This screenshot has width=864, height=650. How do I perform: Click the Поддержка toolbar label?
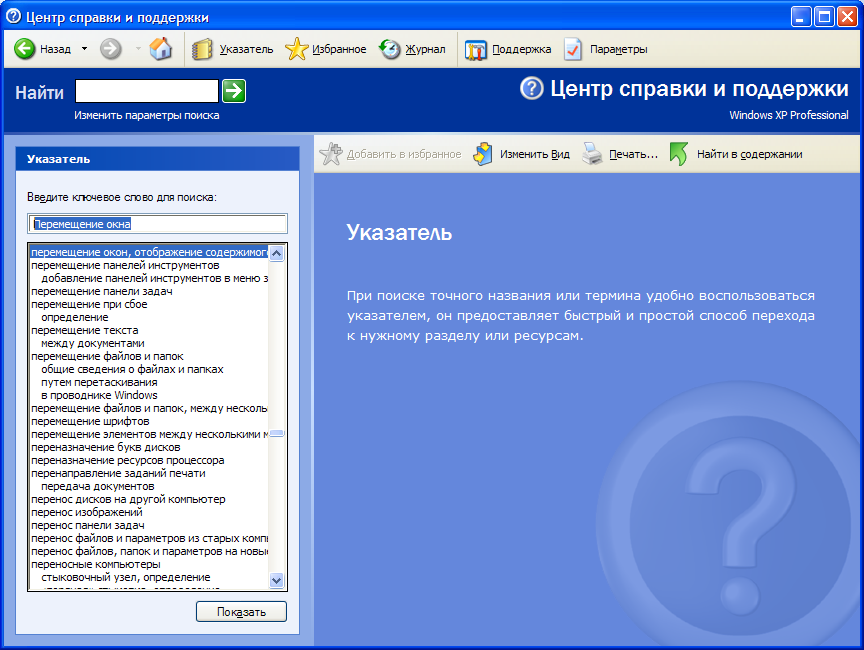pyautogui.click(x=521, y=49)
